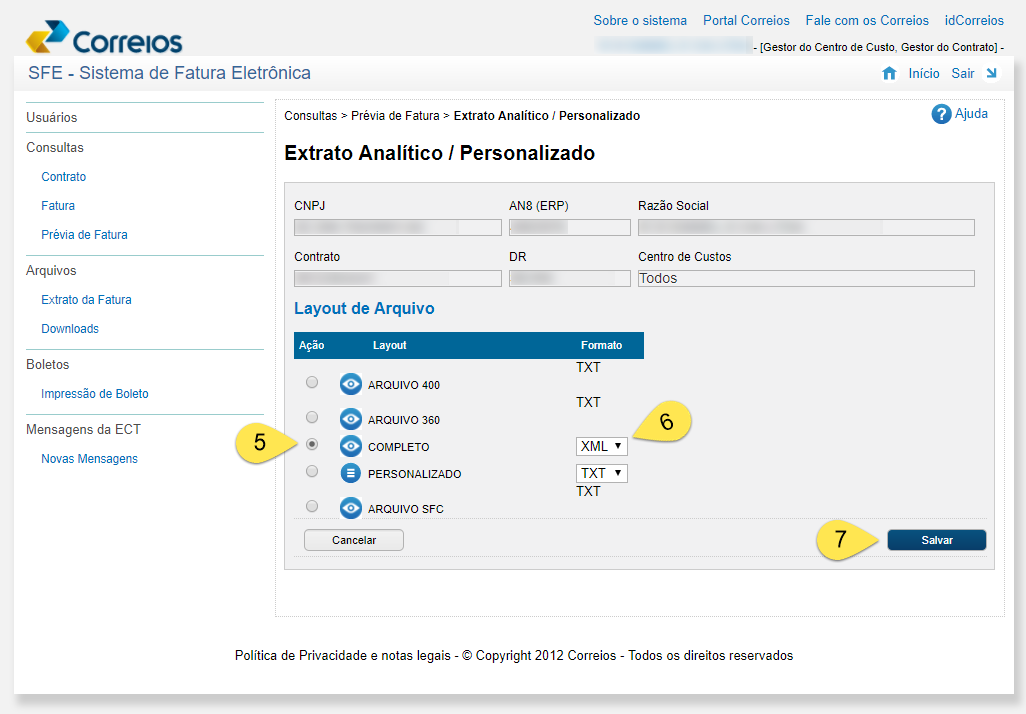1026x714 pixels.
Task: Open the Portal Correios link
Action: coord(746,20)
